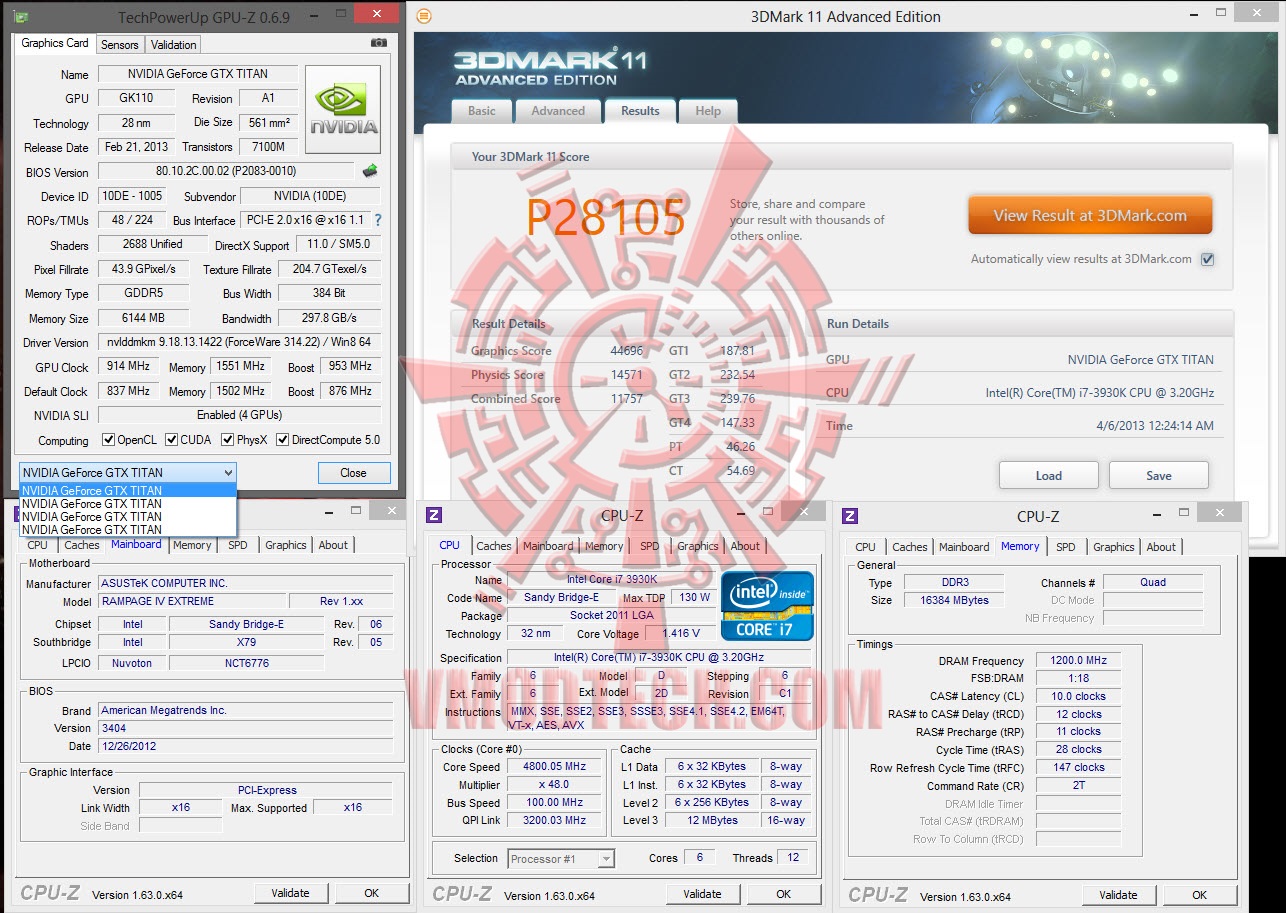Click the View Result at 3DMark.com button
Screen dimensions: 1286x913
tap(1090, 215)
